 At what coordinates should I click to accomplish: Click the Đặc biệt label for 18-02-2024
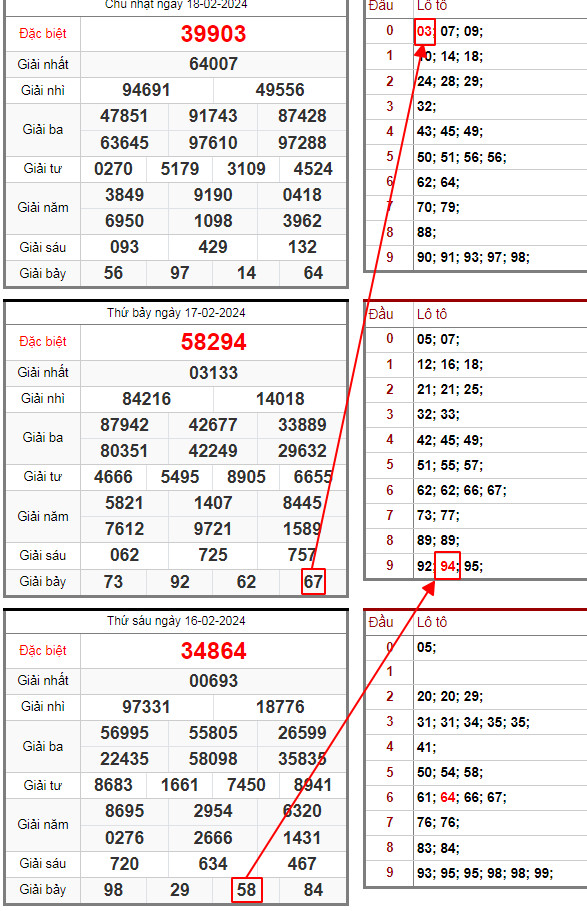(x=42, y=34)
